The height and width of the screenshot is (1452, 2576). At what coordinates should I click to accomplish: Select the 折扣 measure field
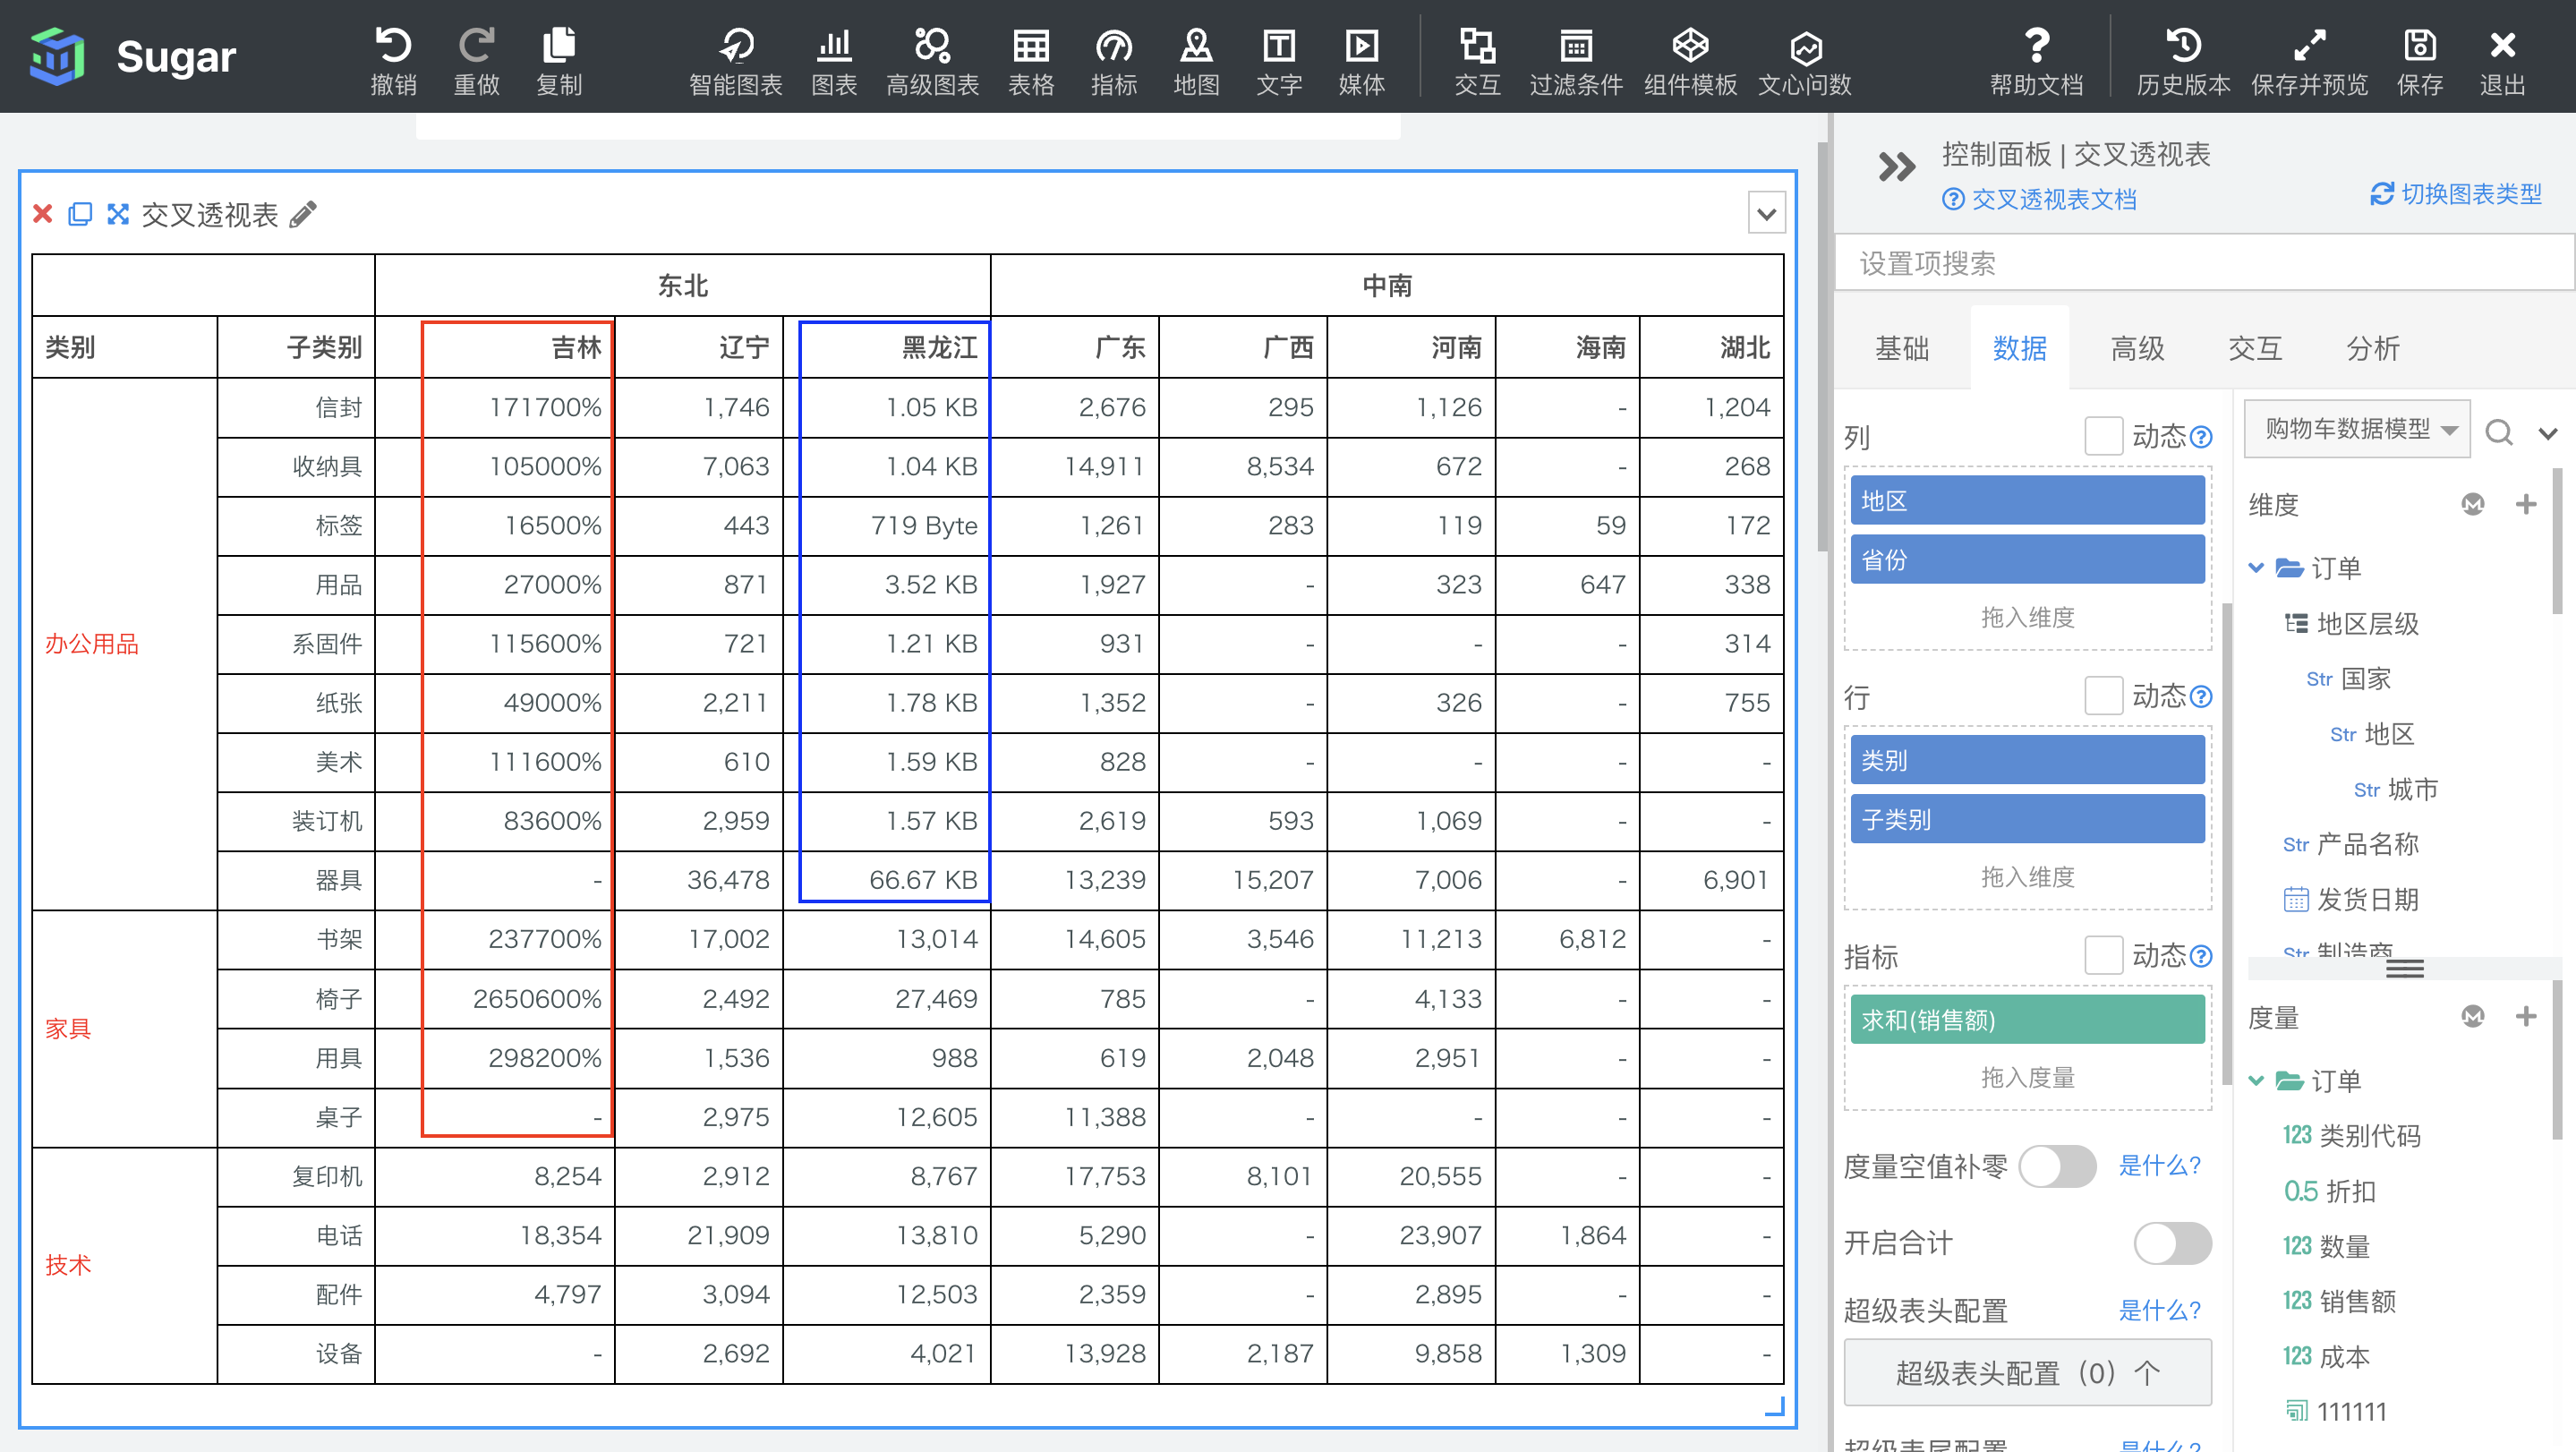pos(2330,1190)
